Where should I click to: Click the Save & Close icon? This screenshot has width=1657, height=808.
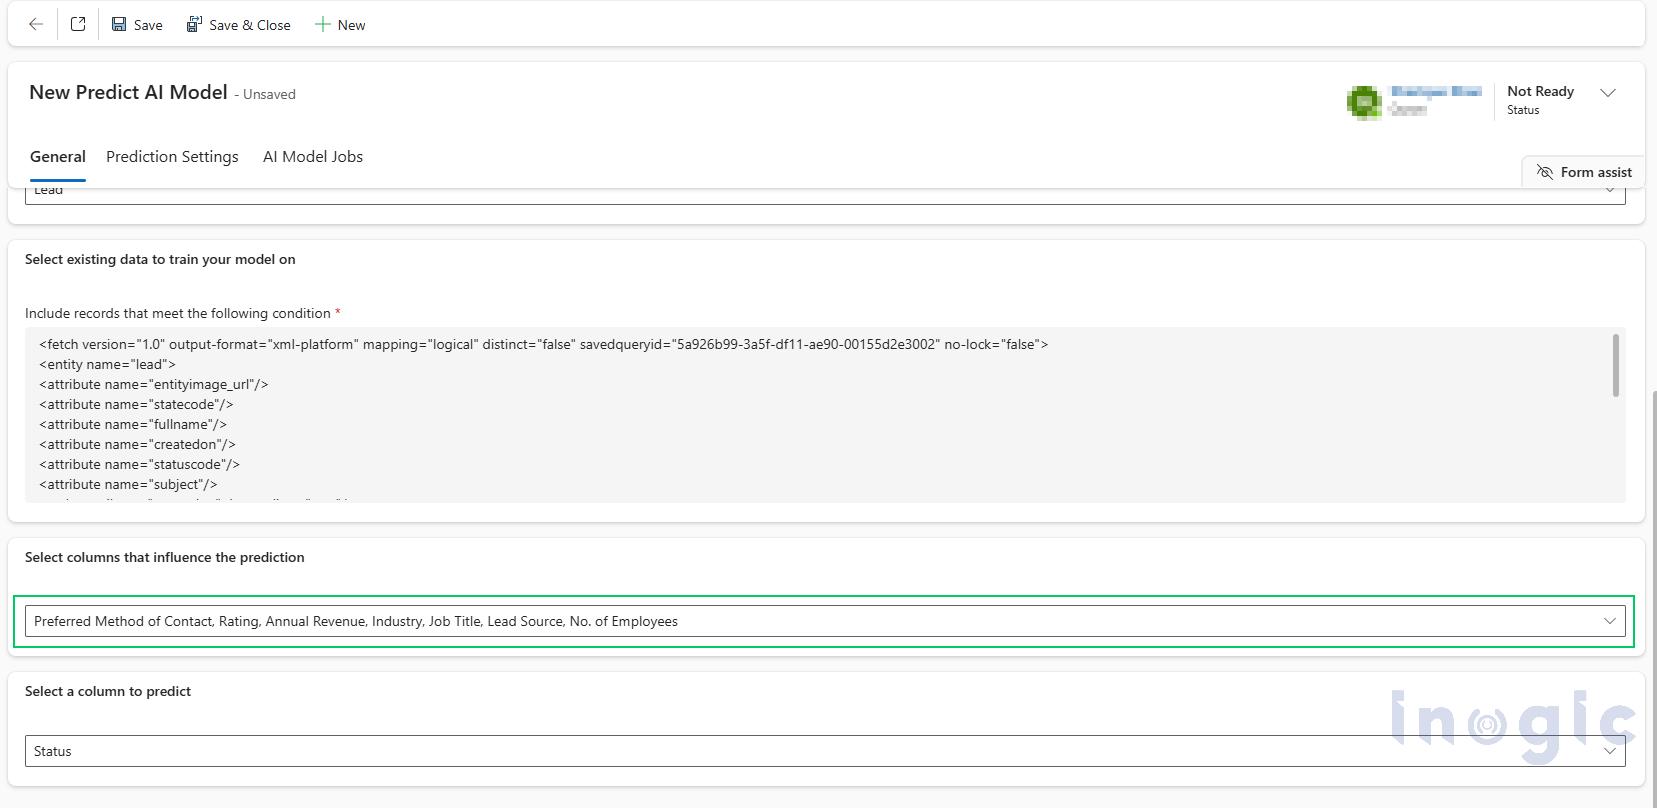(194, 25)
